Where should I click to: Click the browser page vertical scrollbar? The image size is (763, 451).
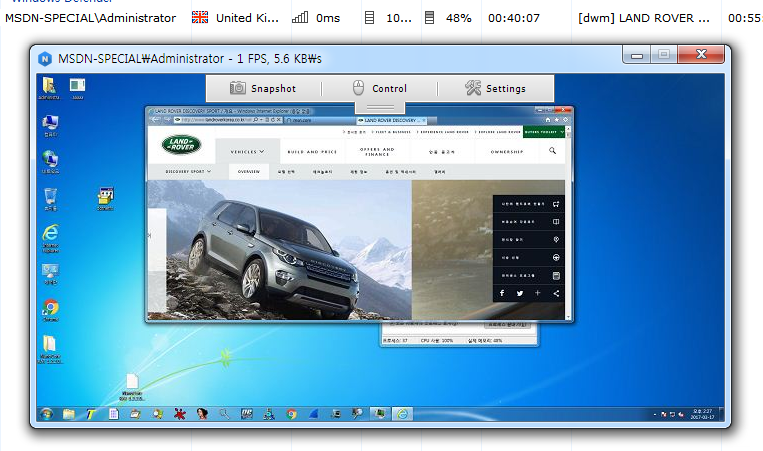click(568, 223)
